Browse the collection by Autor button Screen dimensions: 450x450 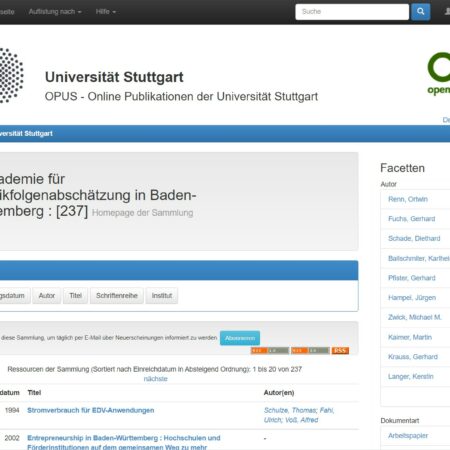pos(47,296)
